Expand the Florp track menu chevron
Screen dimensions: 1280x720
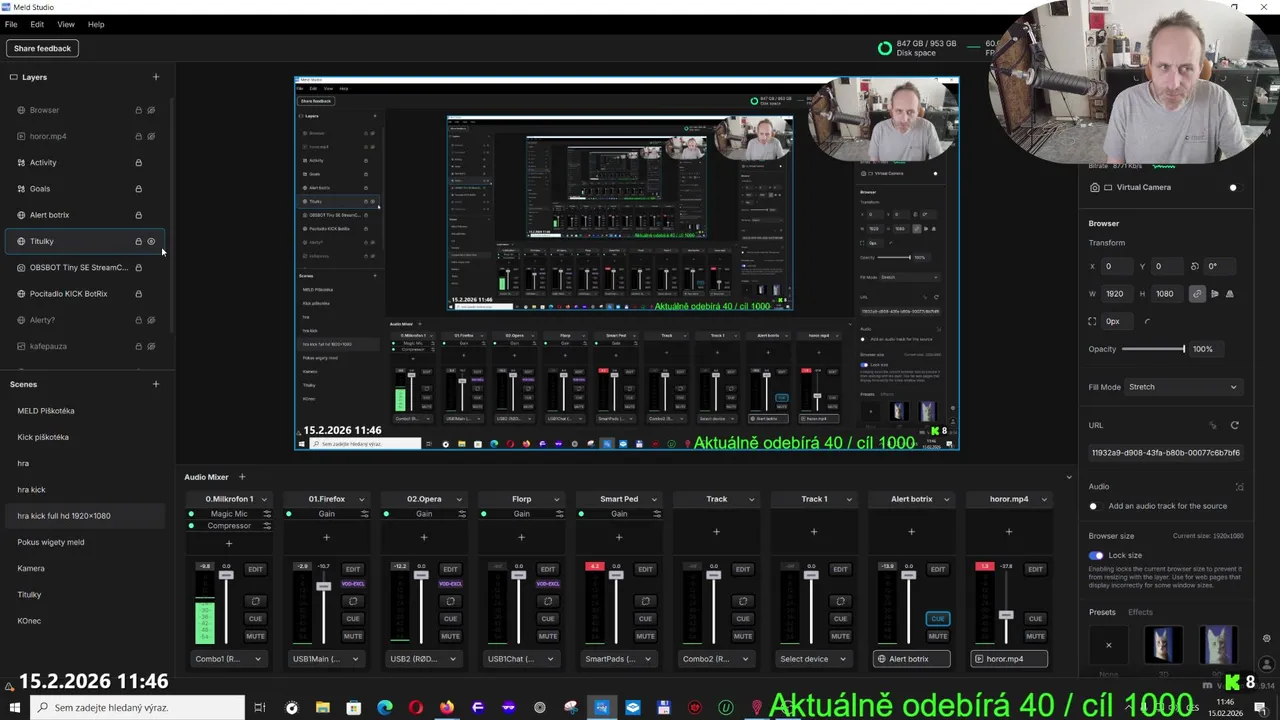coord(556,499)
